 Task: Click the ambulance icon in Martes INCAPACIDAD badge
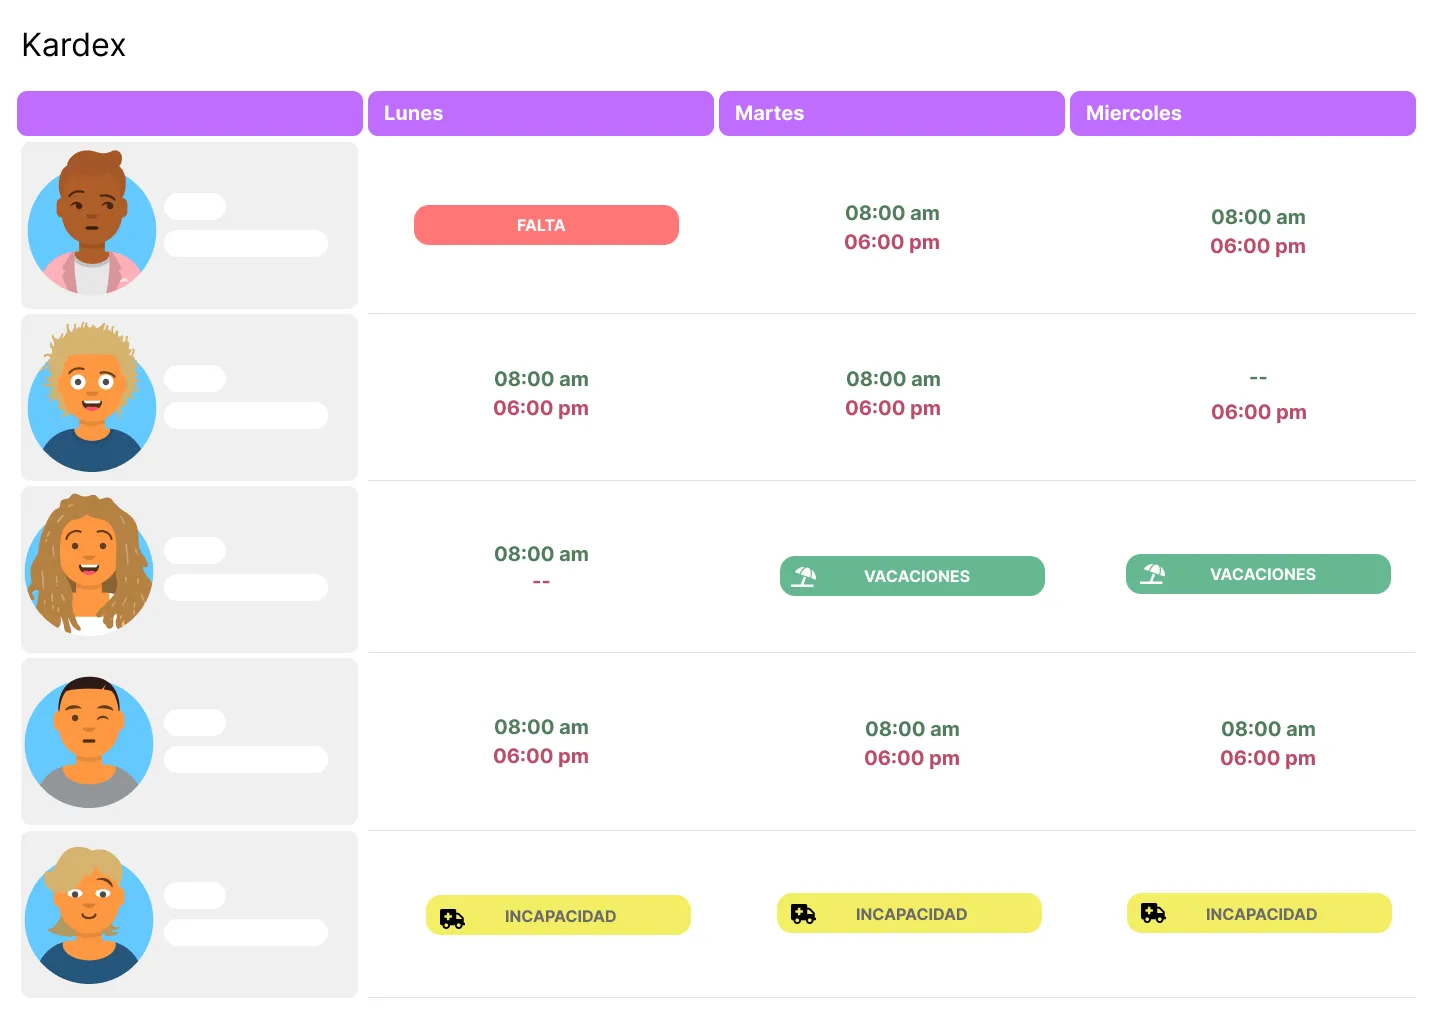click(803, 914)
